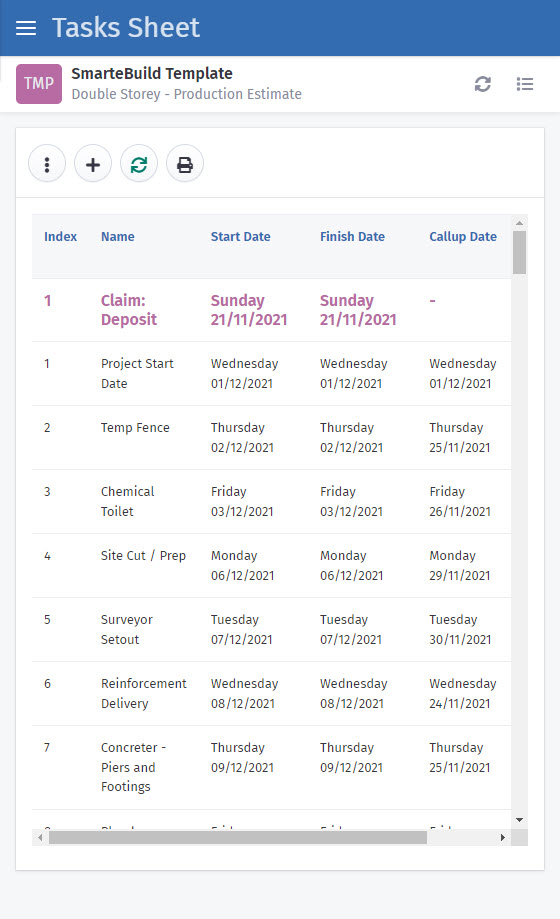The width and height of the screenshot is (560, 919).
Task: Print the tasks sheet
Action: pyautogui.click(x=185, y=165)
